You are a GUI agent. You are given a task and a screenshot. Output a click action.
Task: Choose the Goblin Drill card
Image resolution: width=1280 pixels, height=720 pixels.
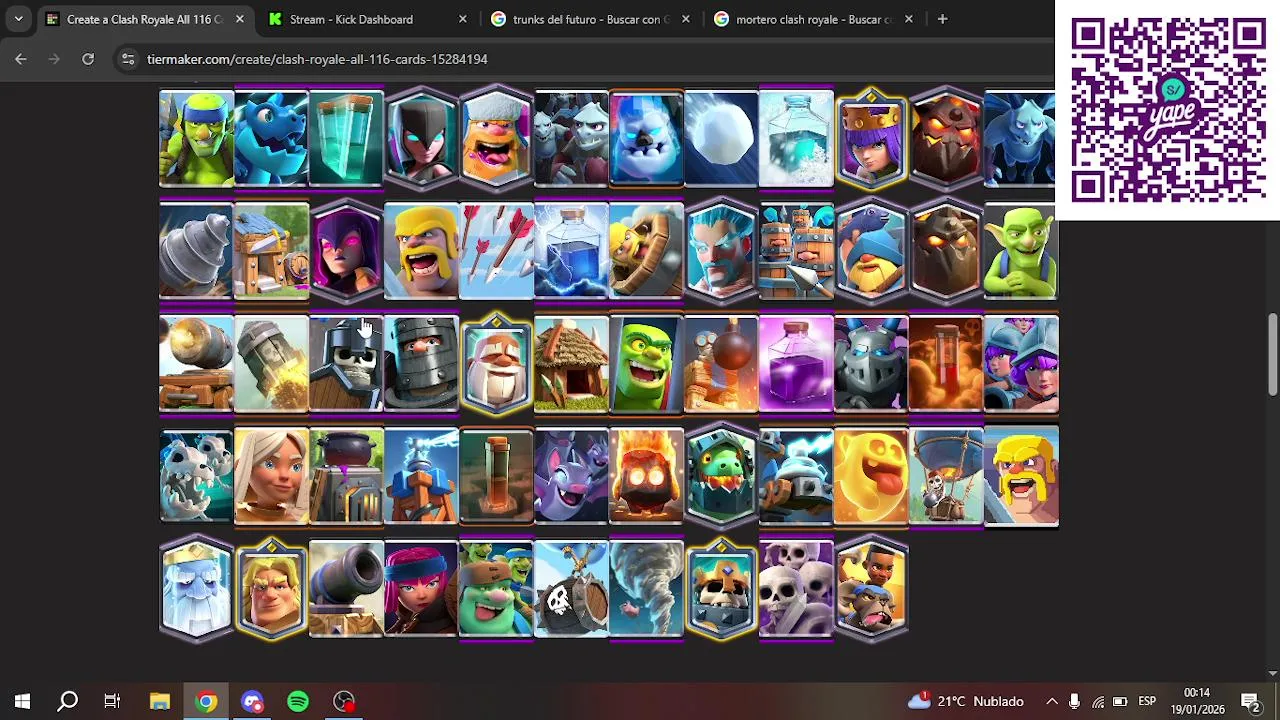196,251
